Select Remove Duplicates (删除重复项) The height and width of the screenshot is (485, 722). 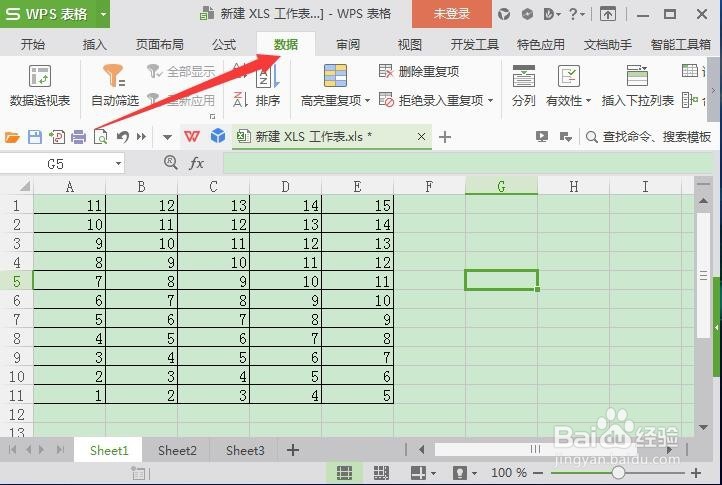tap(419, 71)
